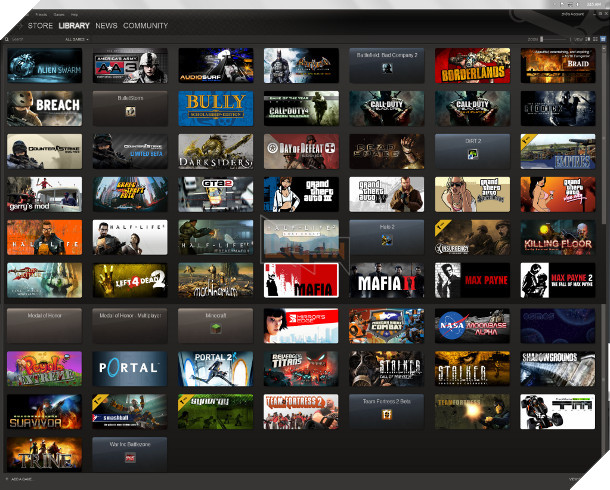Click the Left 4 Dead 2 tile
The width and height of the screenshot is (610, 490).
130,281
